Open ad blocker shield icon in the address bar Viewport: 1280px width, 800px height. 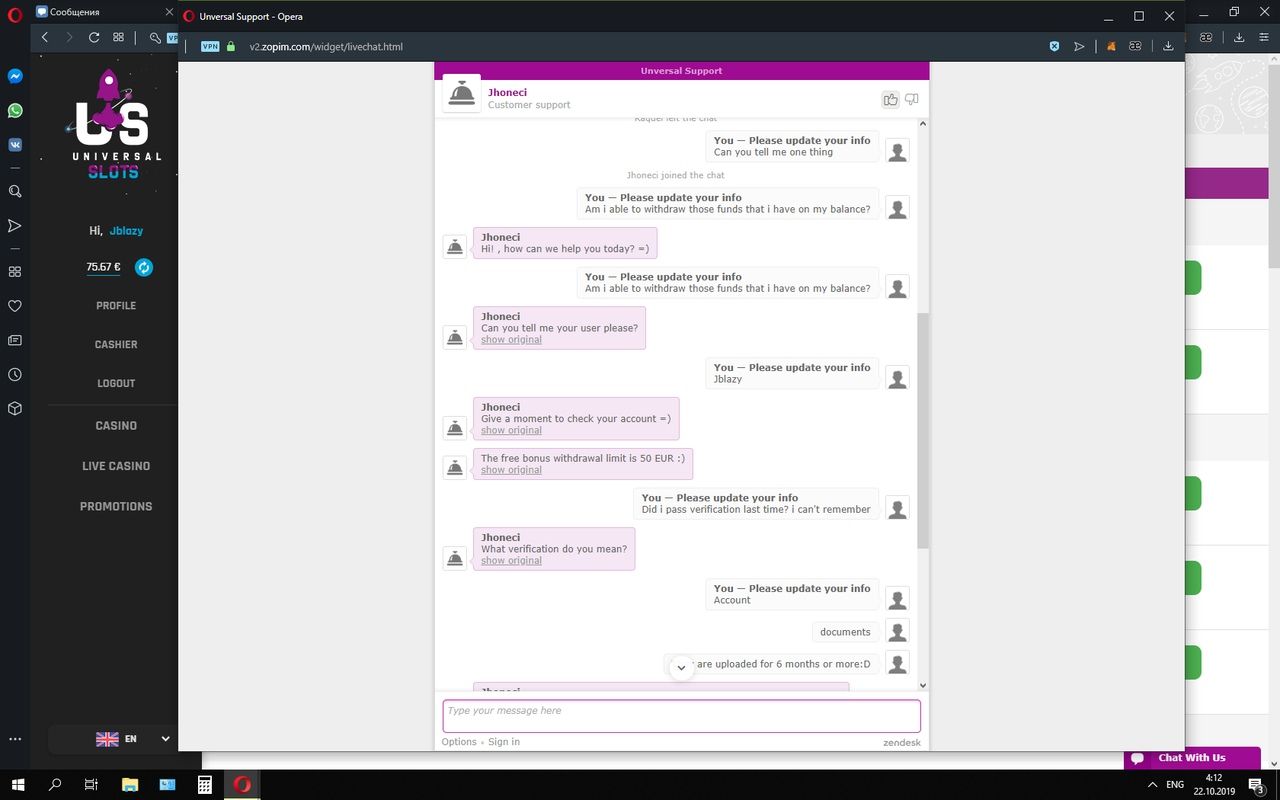[x=1054, y=46]
